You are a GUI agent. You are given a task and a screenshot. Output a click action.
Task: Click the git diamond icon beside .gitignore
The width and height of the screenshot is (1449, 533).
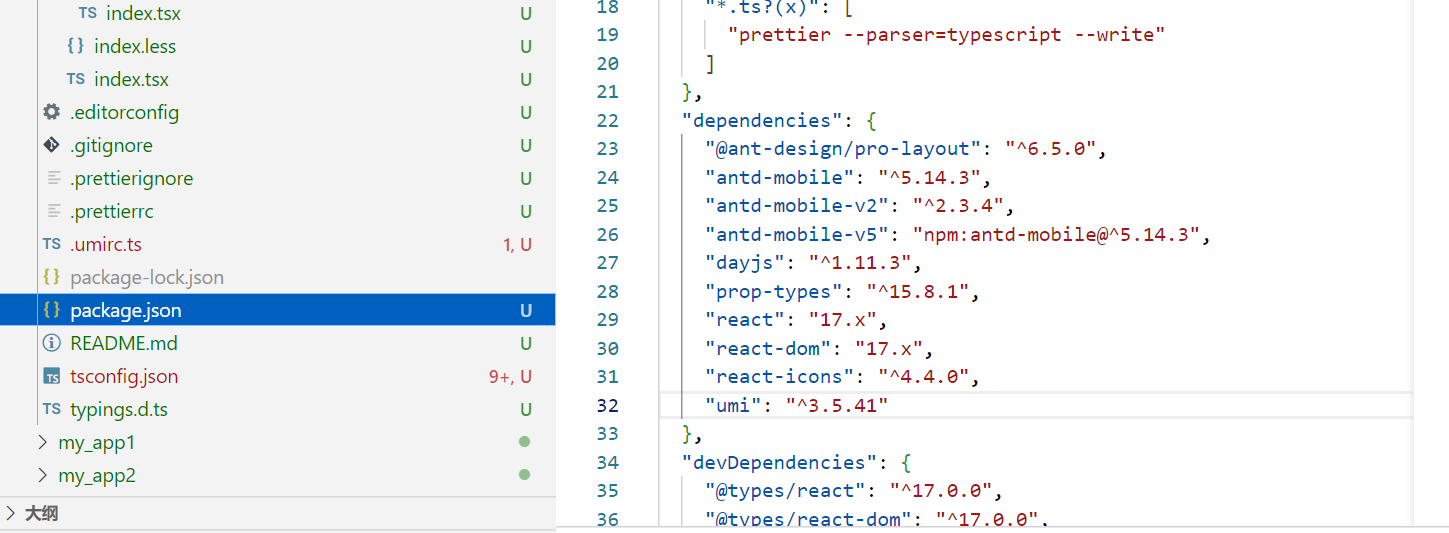coord(52,145)
